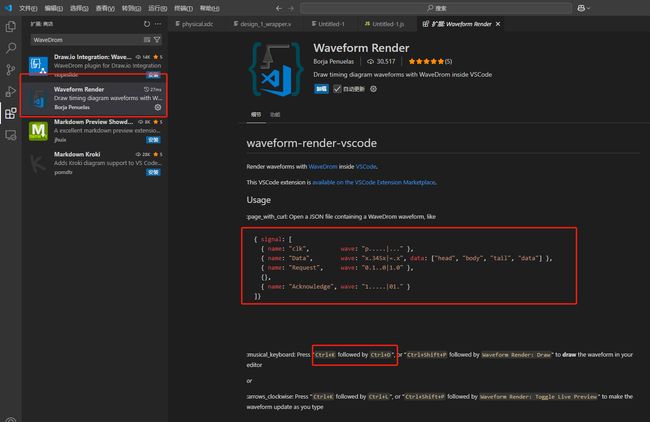The width and height of the screenshot is (650, 422).
Task: Switch to Untitled-1.js tab
Action: (386, 24)
